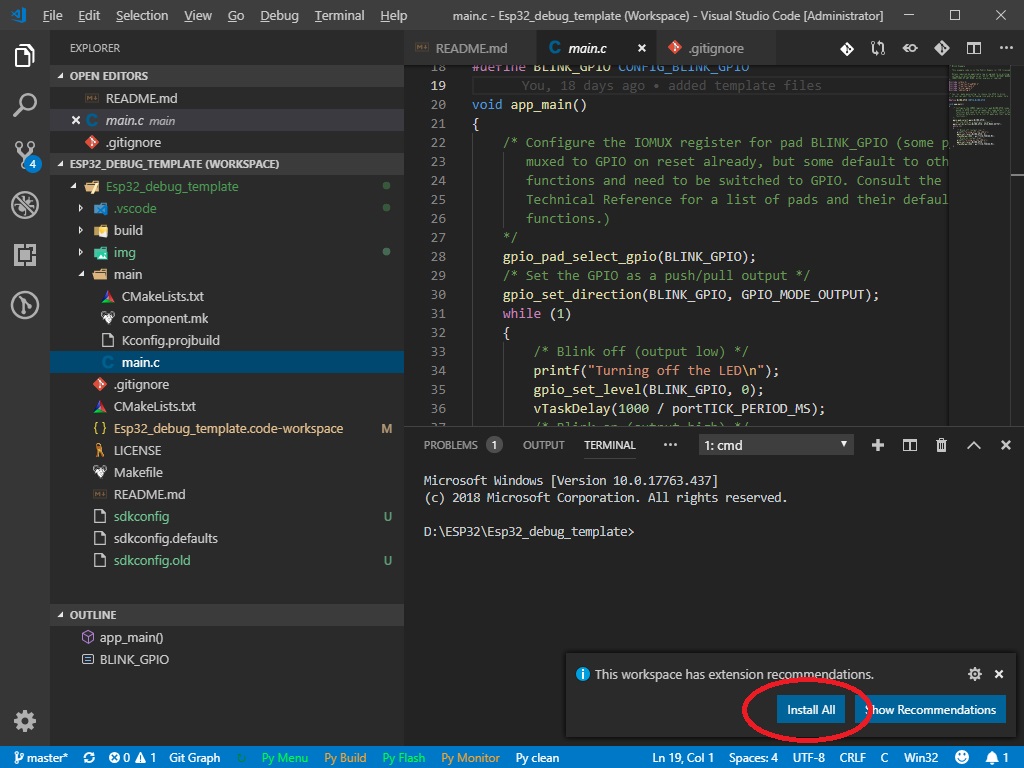The image size is (1024, 768).
Task: Open Source Control view with 4 changes
Action: click(x=26, y=155)
